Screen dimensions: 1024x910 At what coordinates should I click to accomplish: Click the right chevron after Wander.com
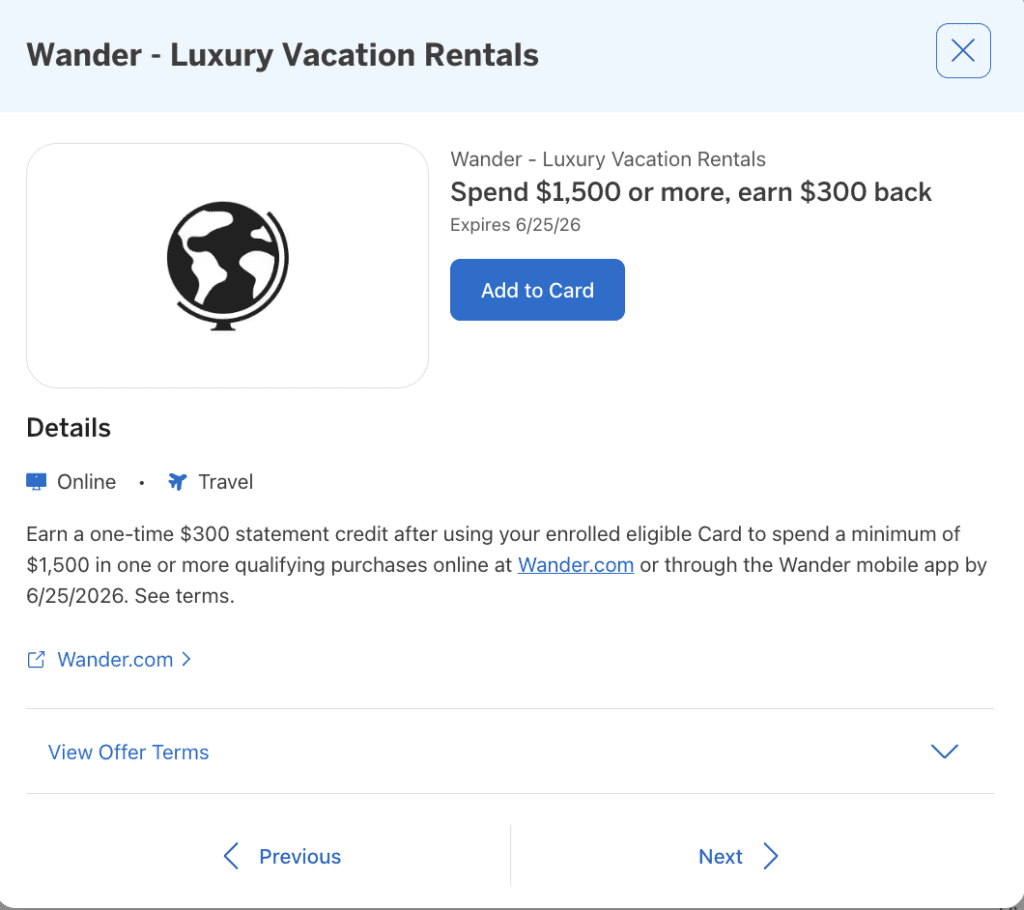pos(187,660)
